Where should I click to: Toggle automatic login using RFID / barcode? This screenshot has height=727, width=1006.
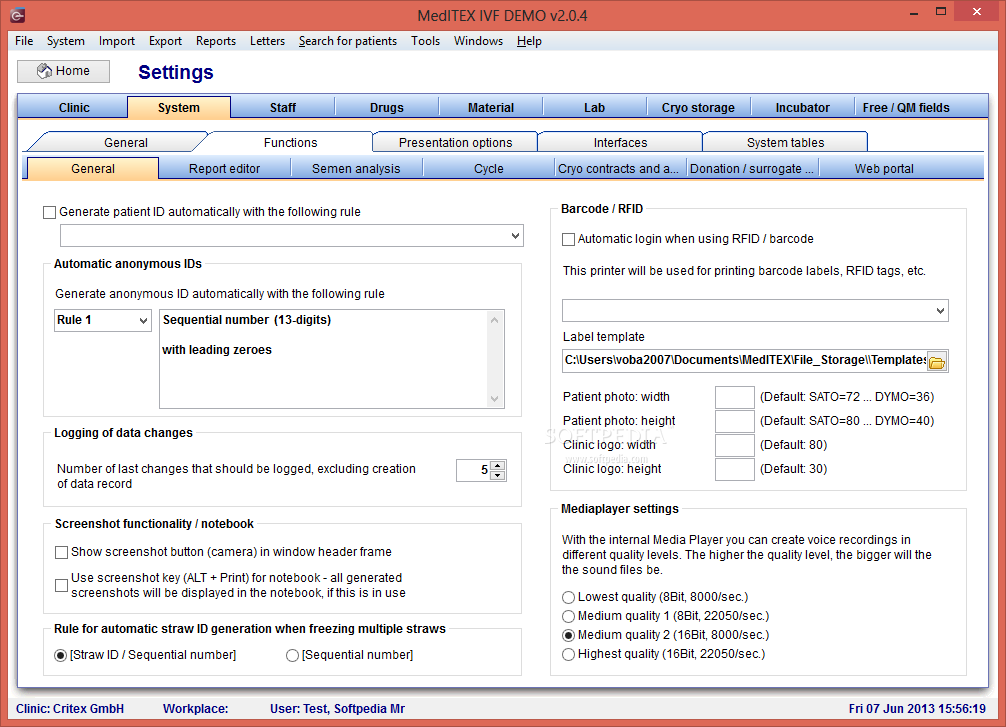568,239
